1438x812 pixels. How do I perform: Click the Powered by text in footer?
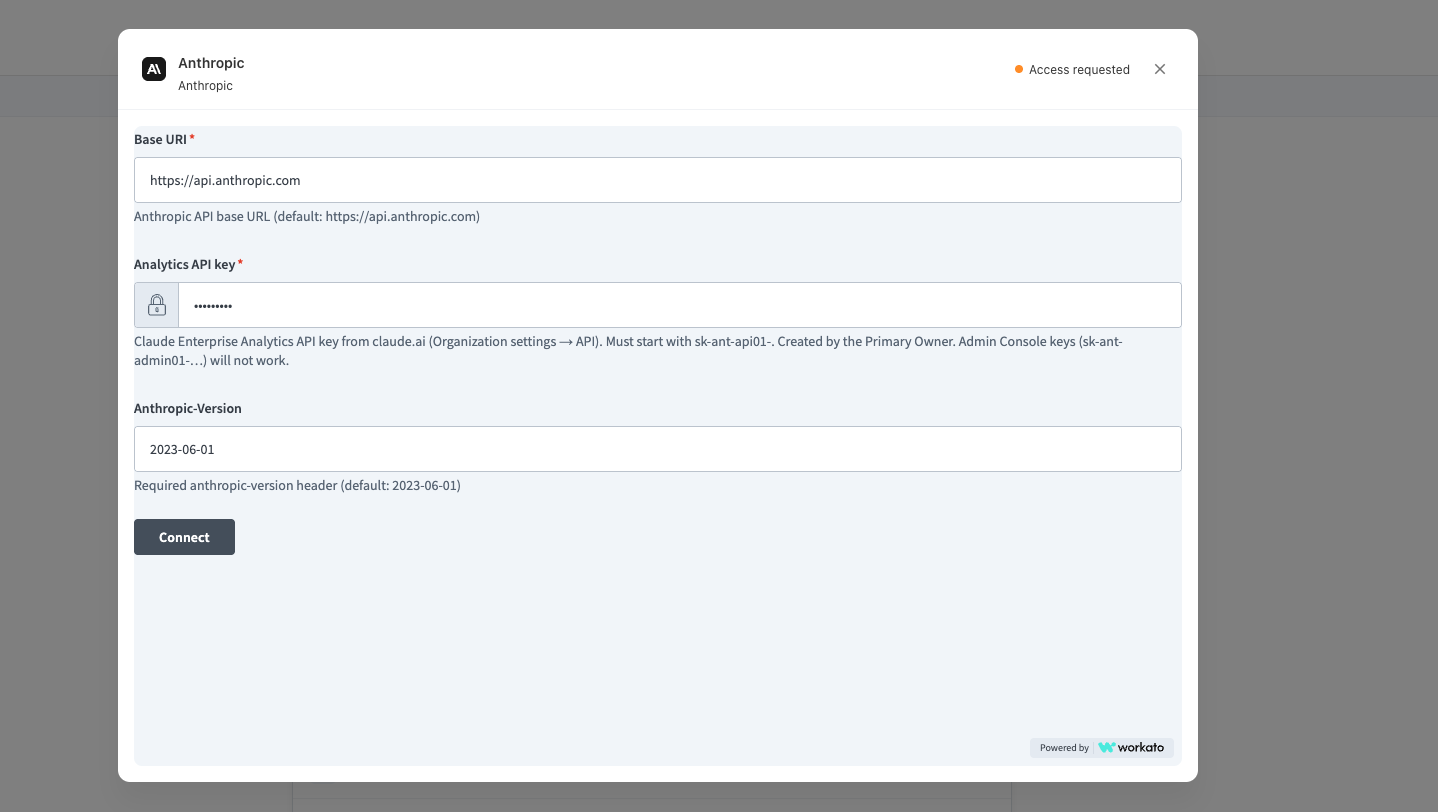tap(1064, 748)
